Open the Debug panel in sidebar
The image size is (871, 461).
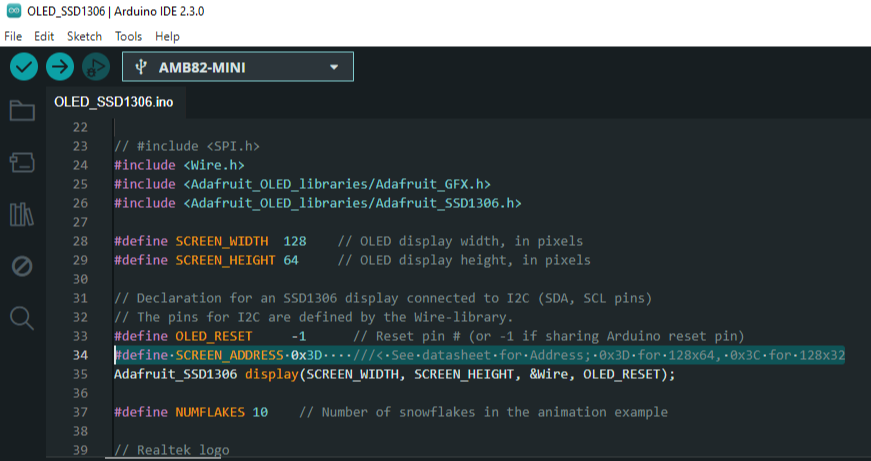(x=22, y=266)
